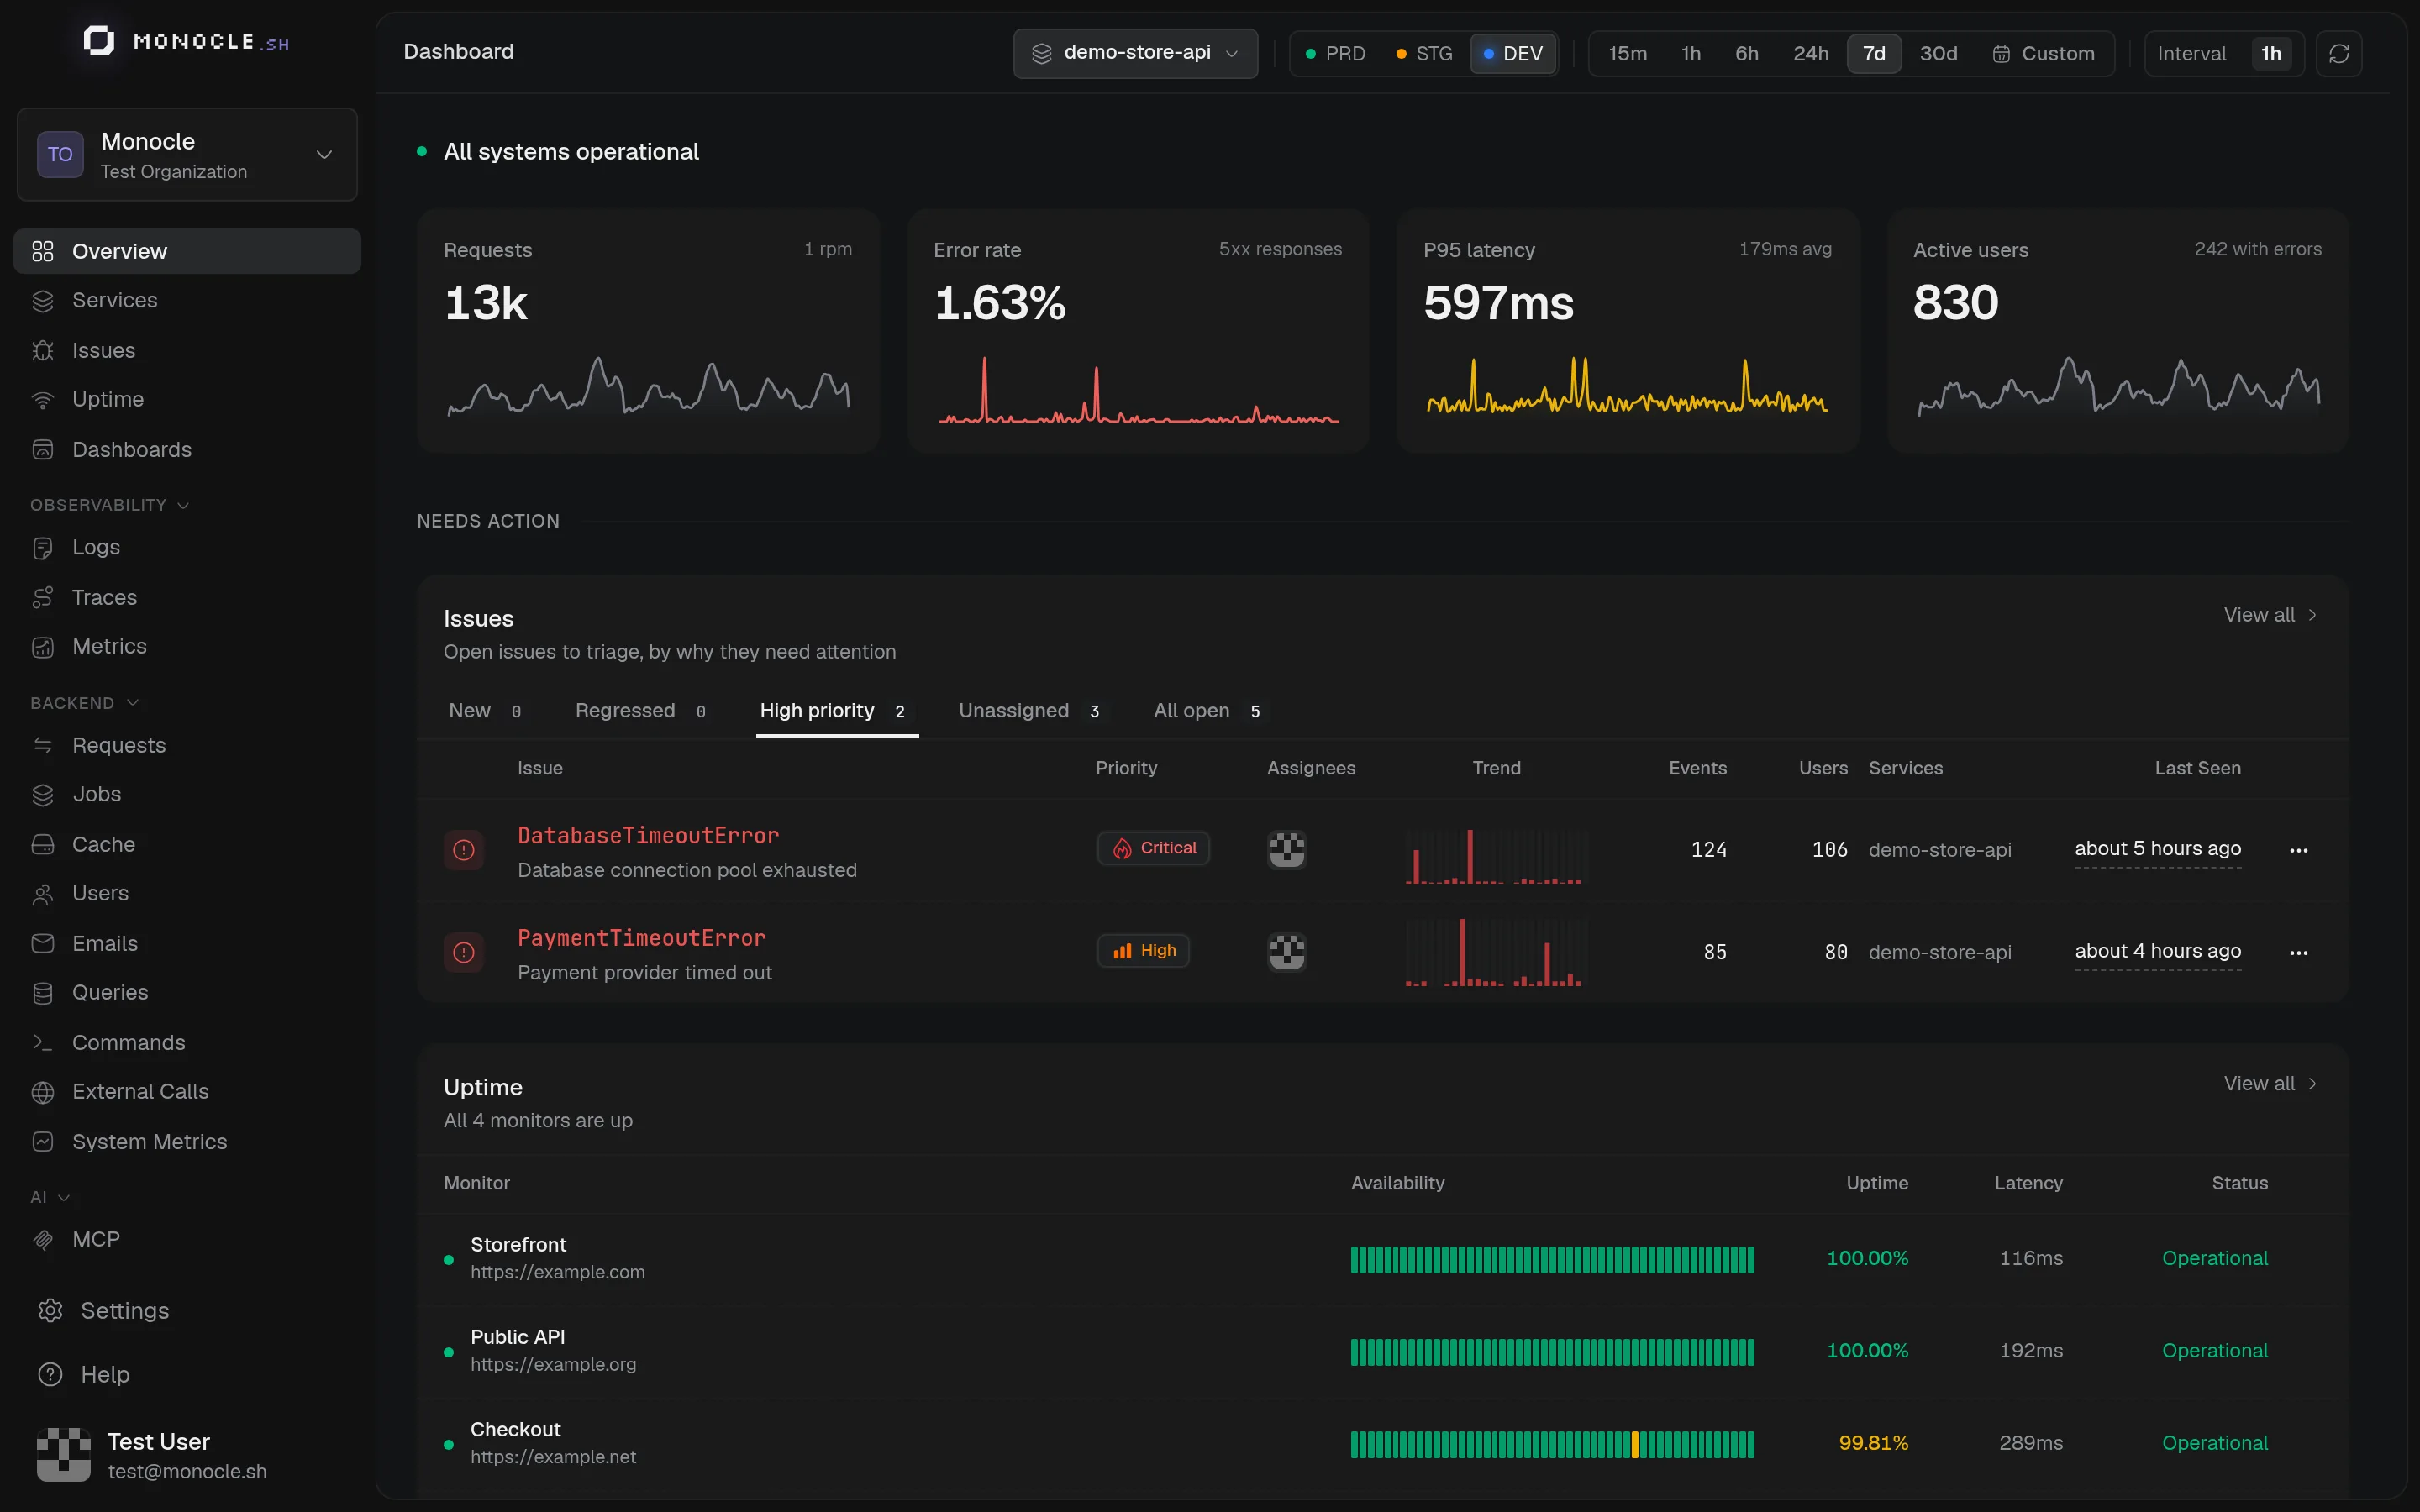Click the refresh icon in top bar
This screenshot has height=1512, width=2420.
coord(2338,53)
